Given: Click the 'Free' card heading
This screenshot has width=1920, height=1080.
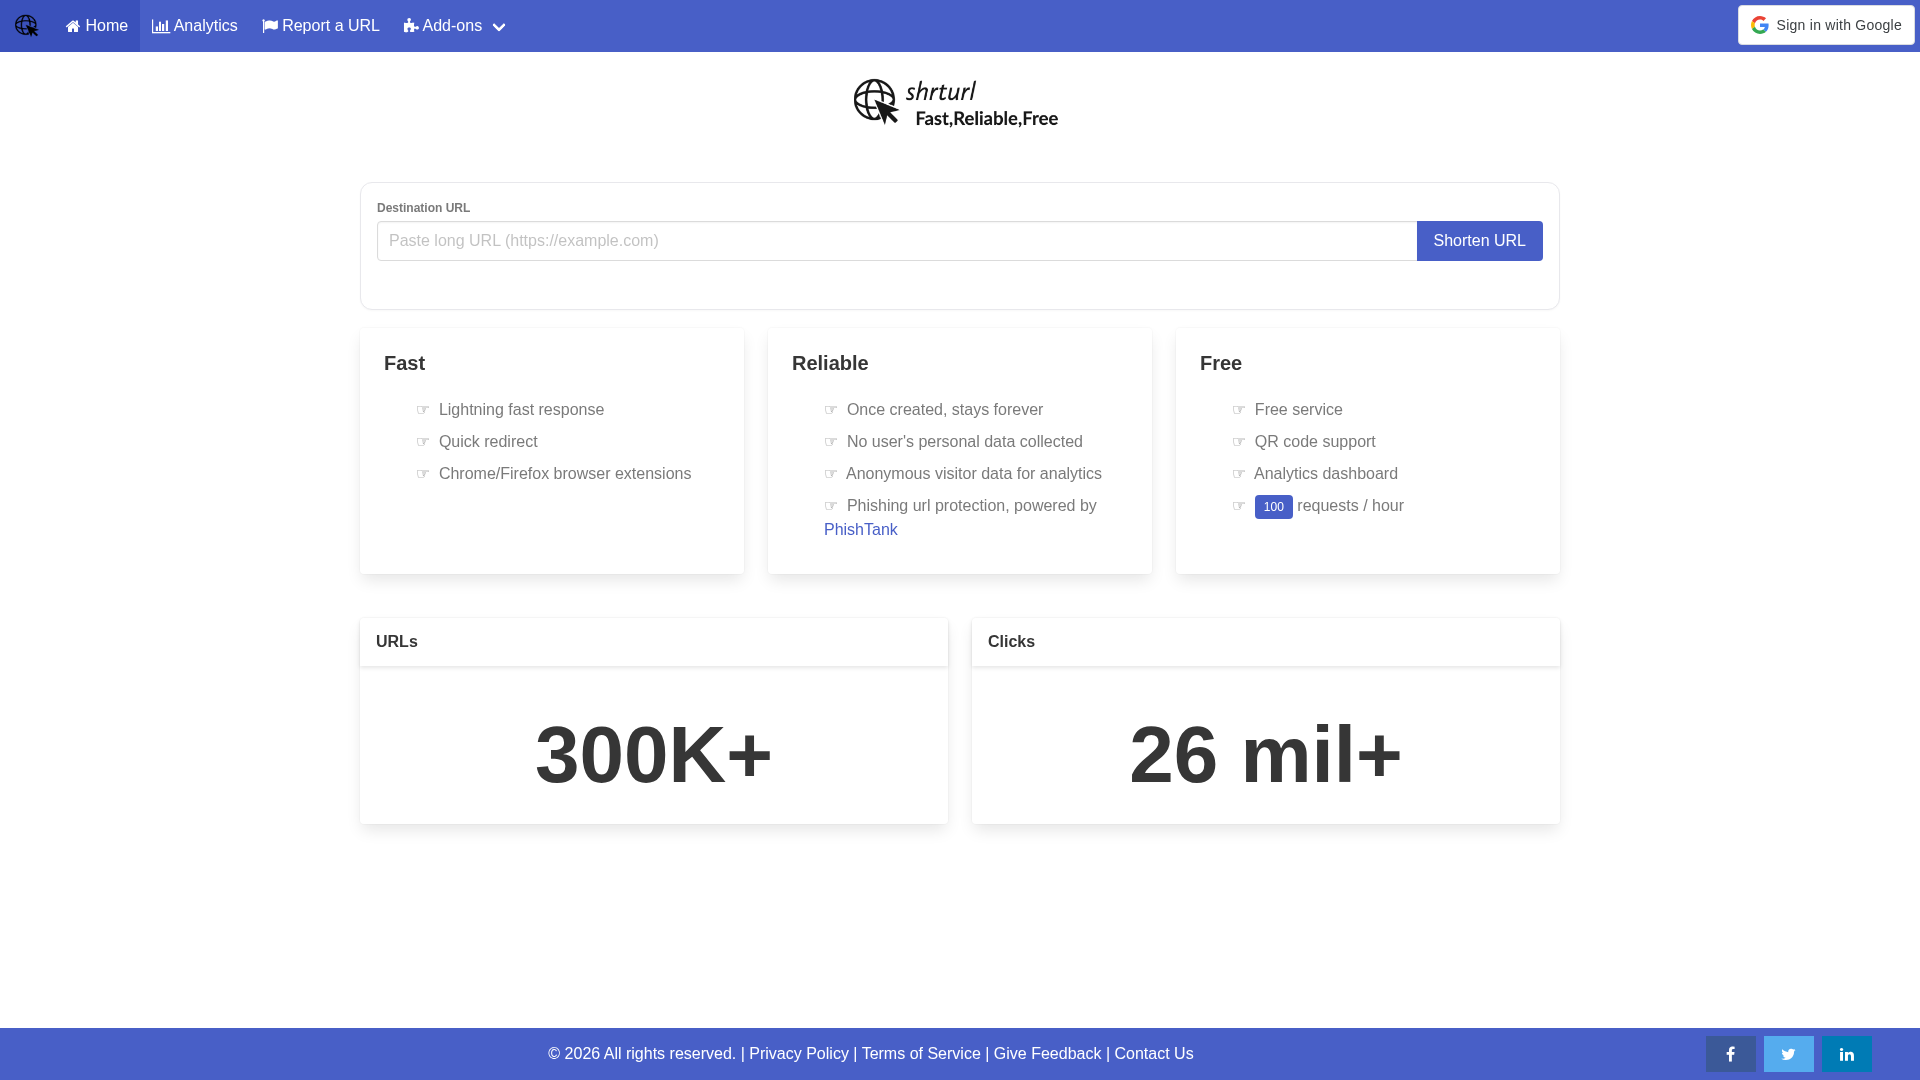Looking at the screenshot, I should pyautogui.click(x=1221, y=363).
